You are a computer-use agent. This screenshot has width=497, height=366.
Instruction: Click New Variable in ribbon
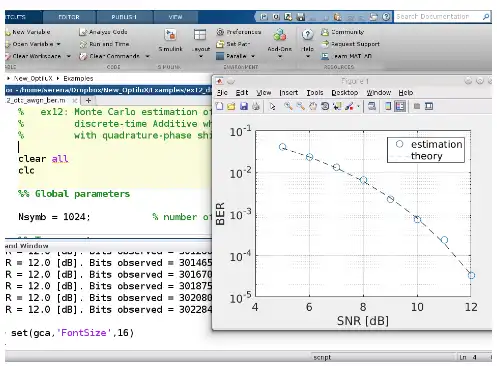28,32
